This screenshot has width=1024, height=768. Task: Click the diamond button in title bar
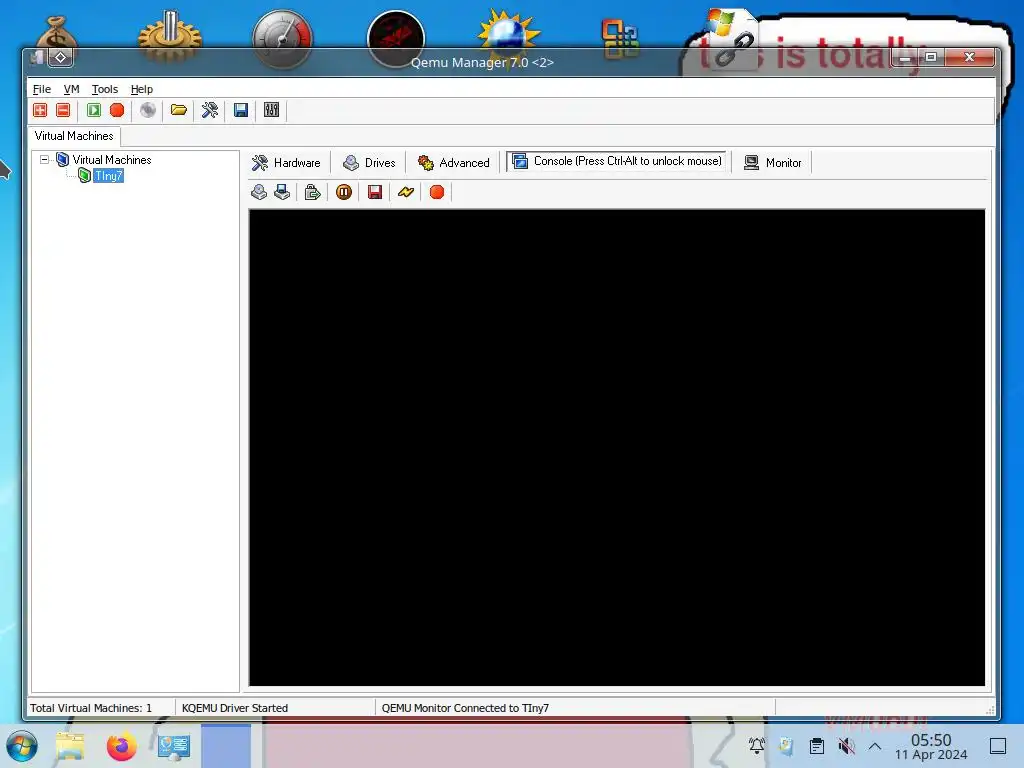[x=61, y=57]
